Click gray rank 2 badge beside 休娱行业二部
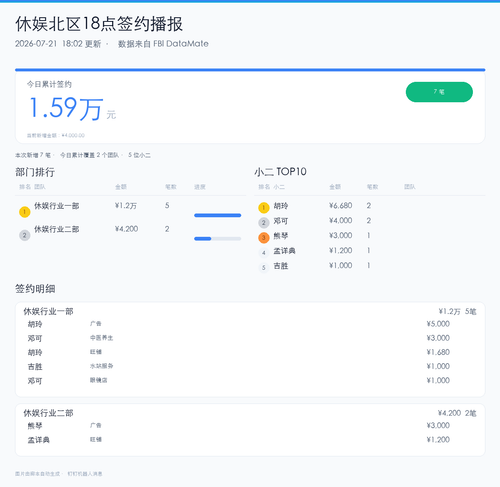500x487 pixels. click(25, 235)
